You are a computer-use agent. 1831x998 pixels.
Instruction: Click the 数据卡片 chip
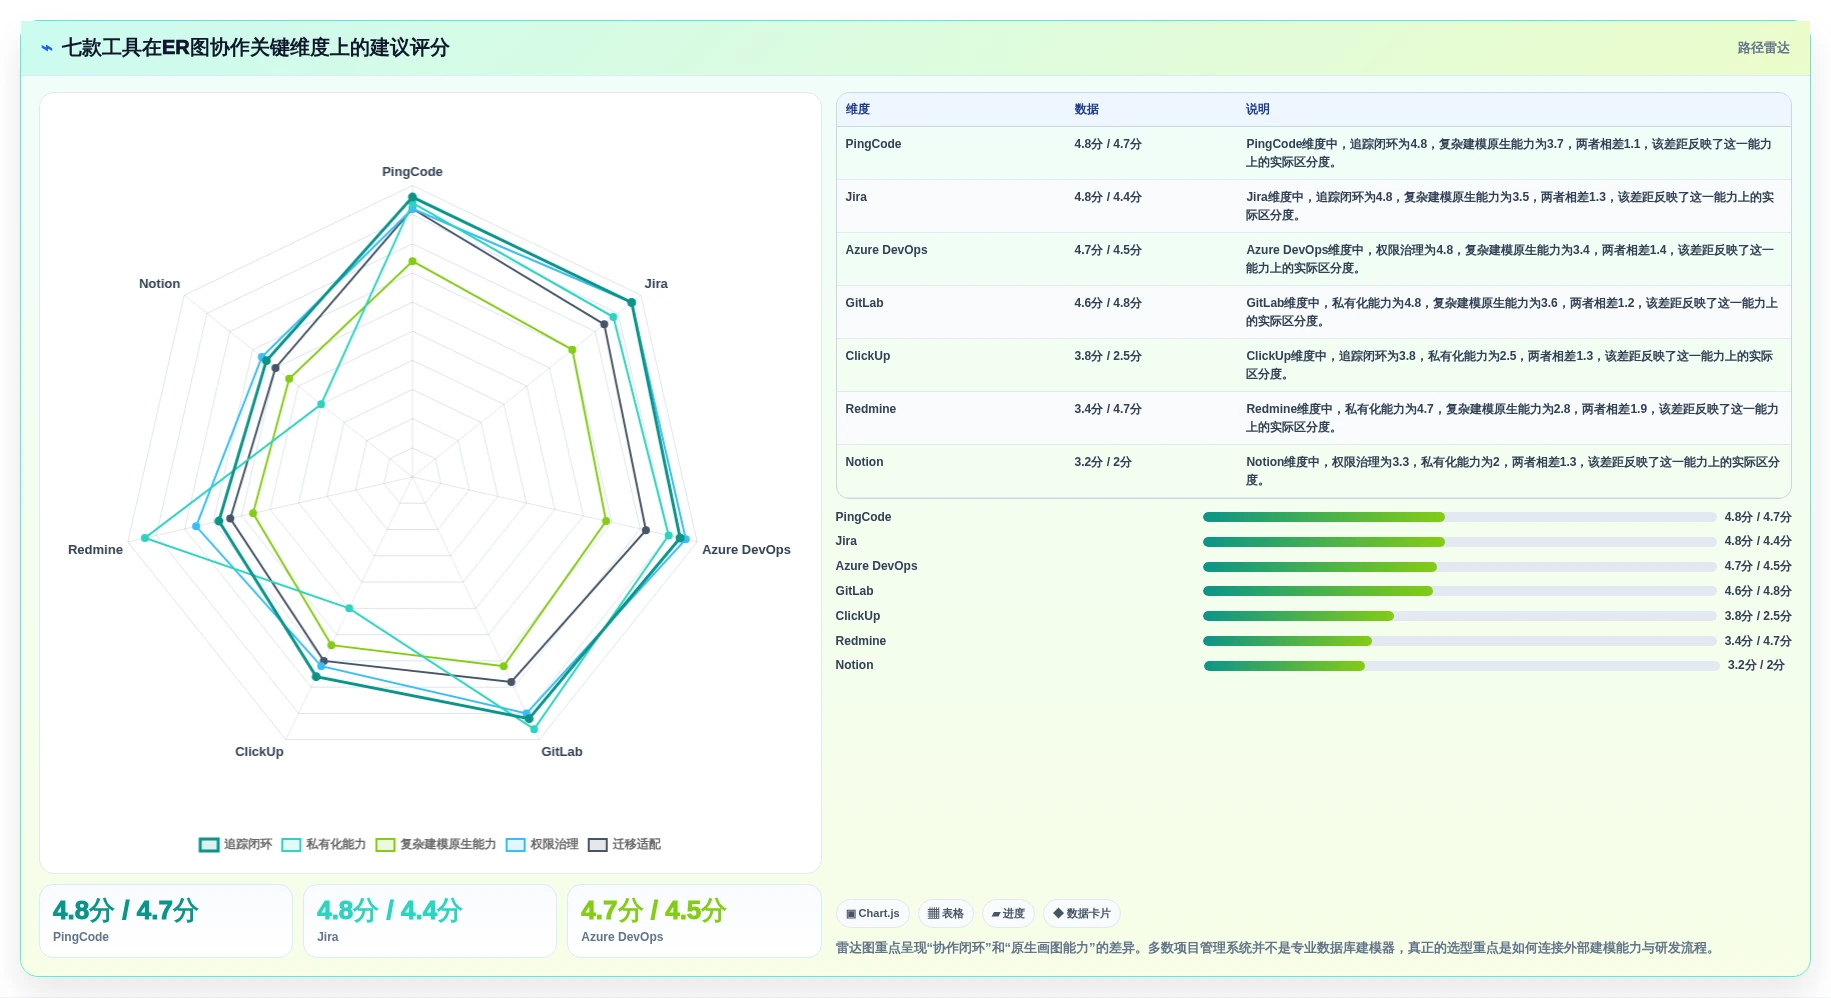1081,913
